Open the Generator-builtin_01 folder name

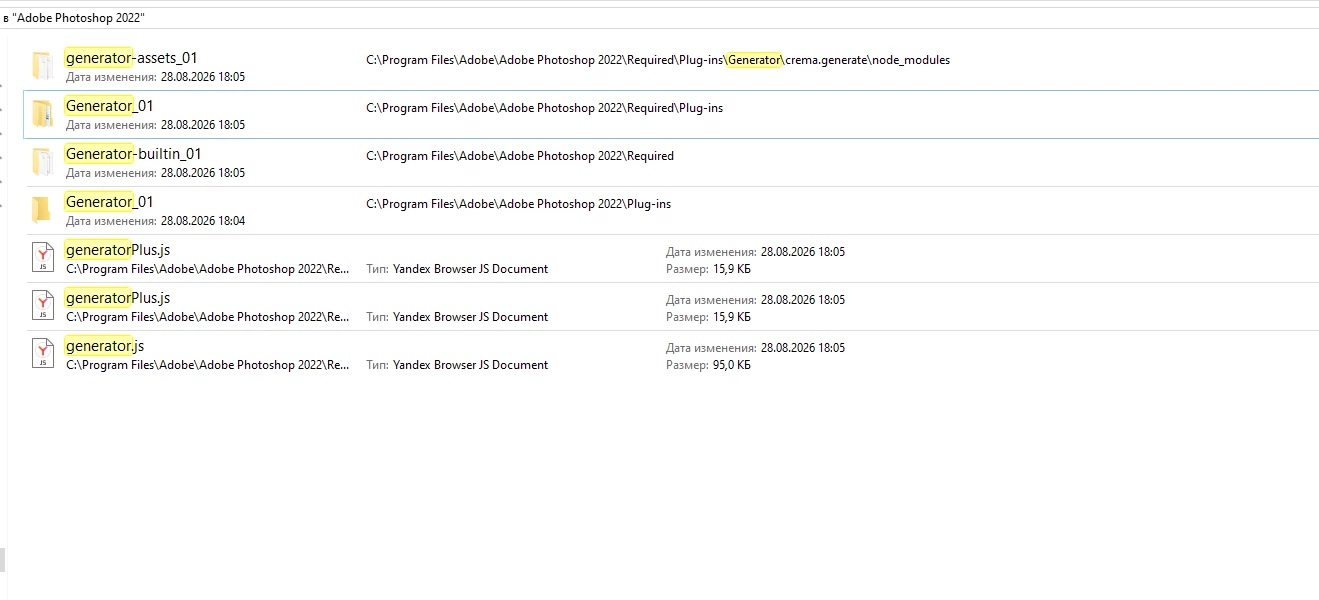coord(133,154)
